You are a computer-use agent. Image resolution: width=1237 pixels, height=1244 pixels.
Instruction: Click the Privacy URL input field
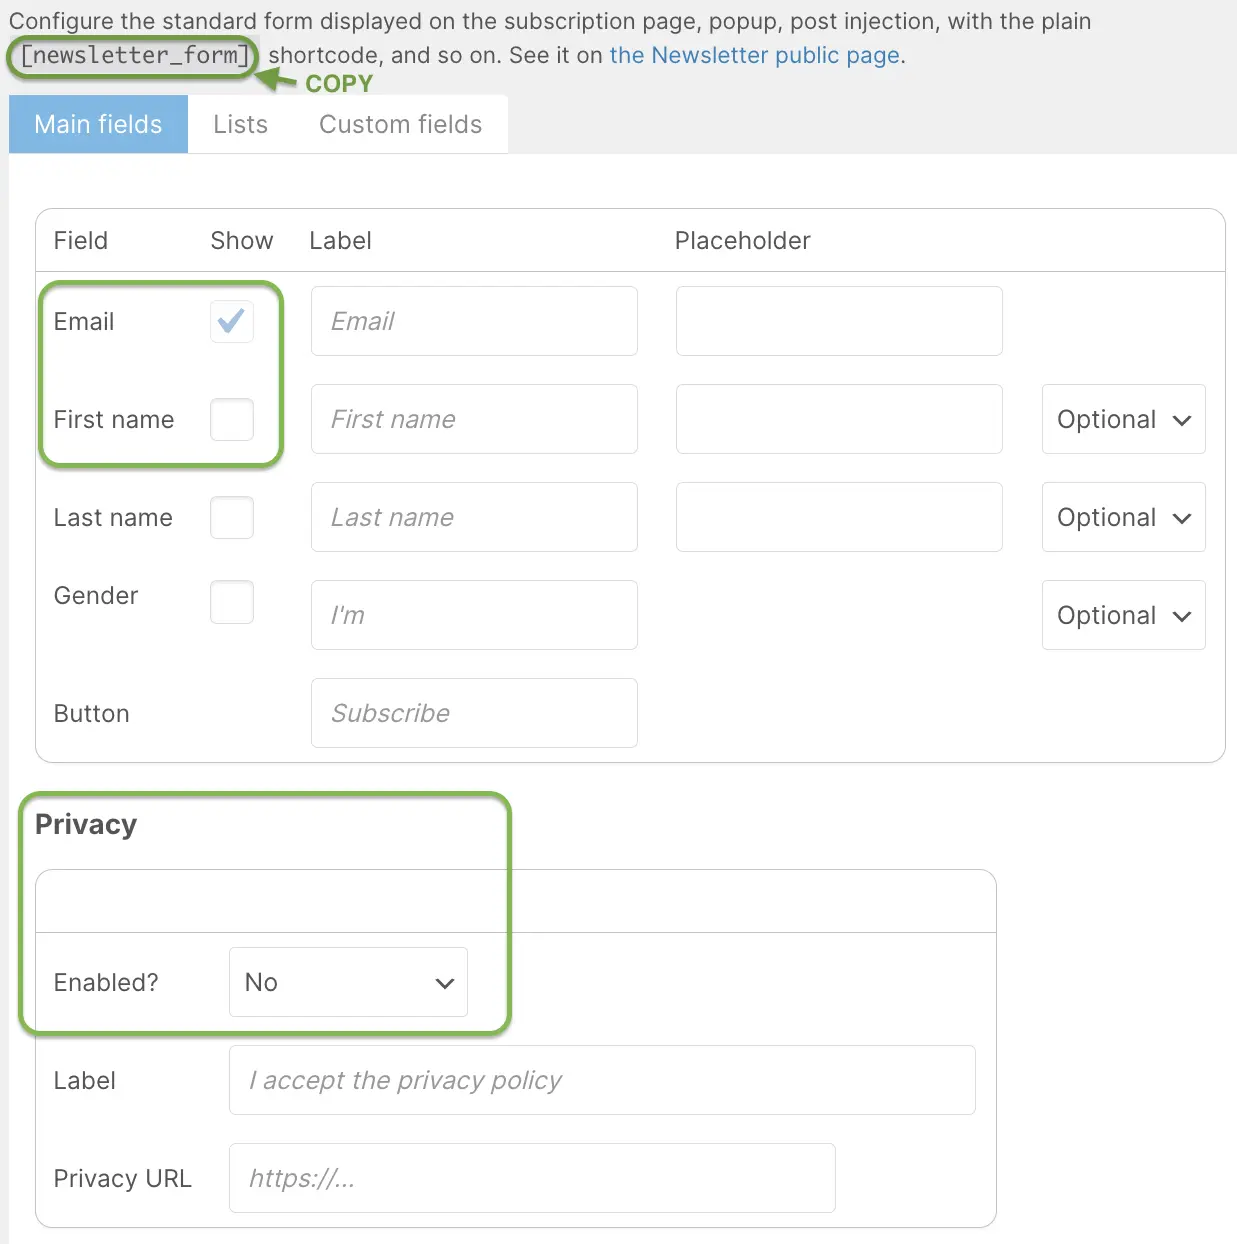tap(532, 1178)
